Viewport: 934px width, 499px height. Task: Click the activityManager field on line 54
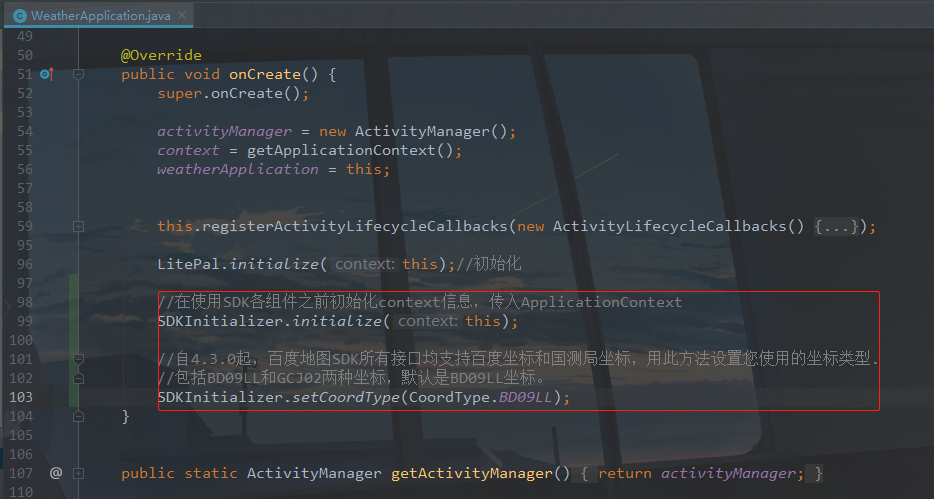point(225,132)
